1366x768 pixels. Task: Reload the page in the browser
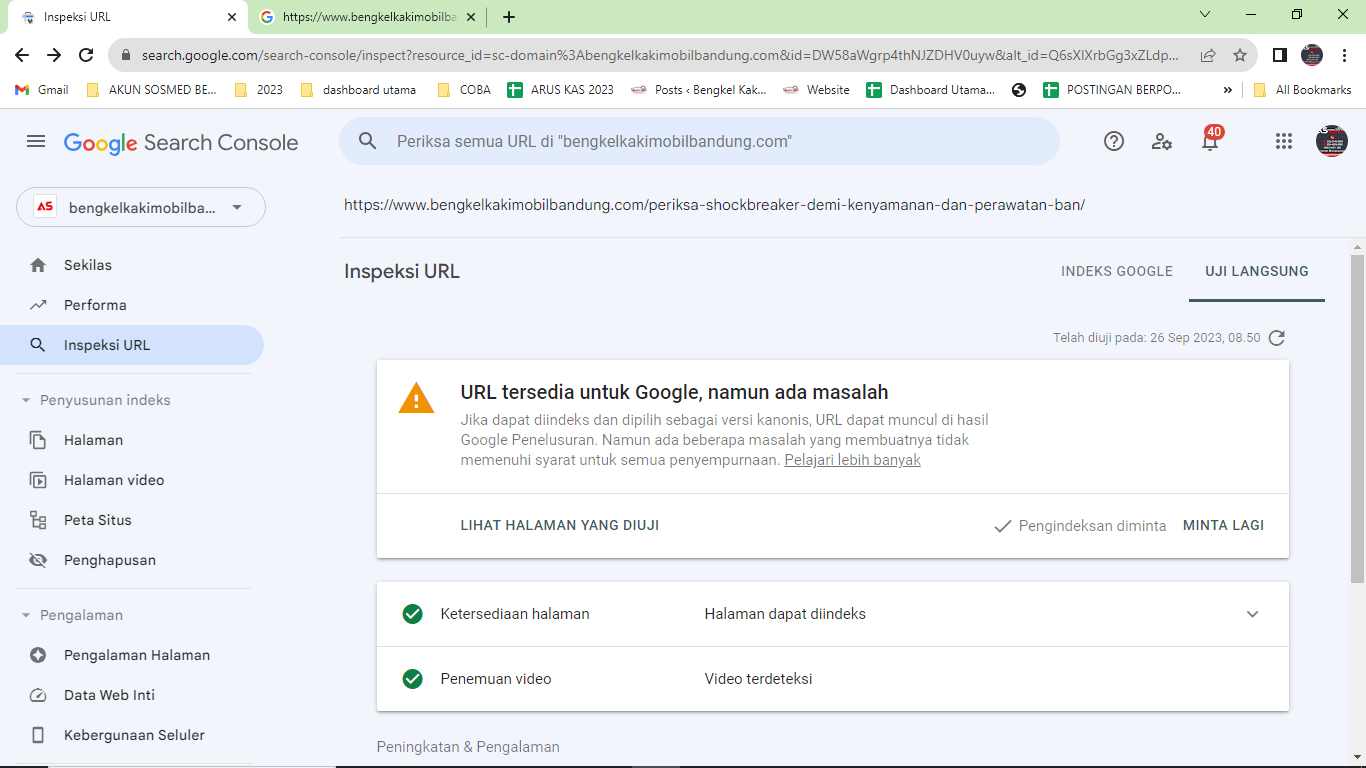[x=86, y=55]
